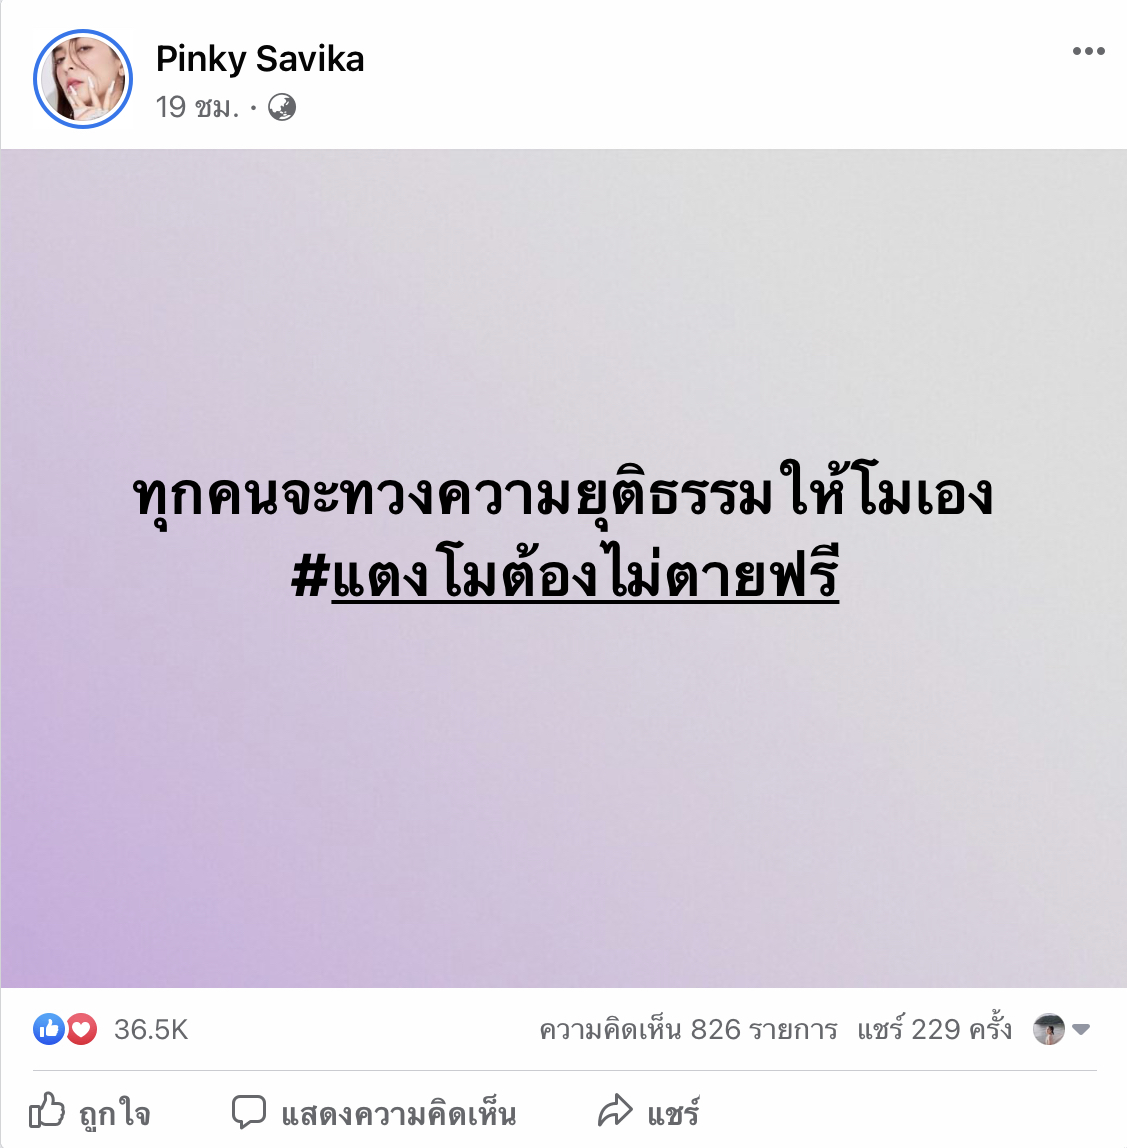Open the 19 ชม. post timestamp

(x=197, y=108)
